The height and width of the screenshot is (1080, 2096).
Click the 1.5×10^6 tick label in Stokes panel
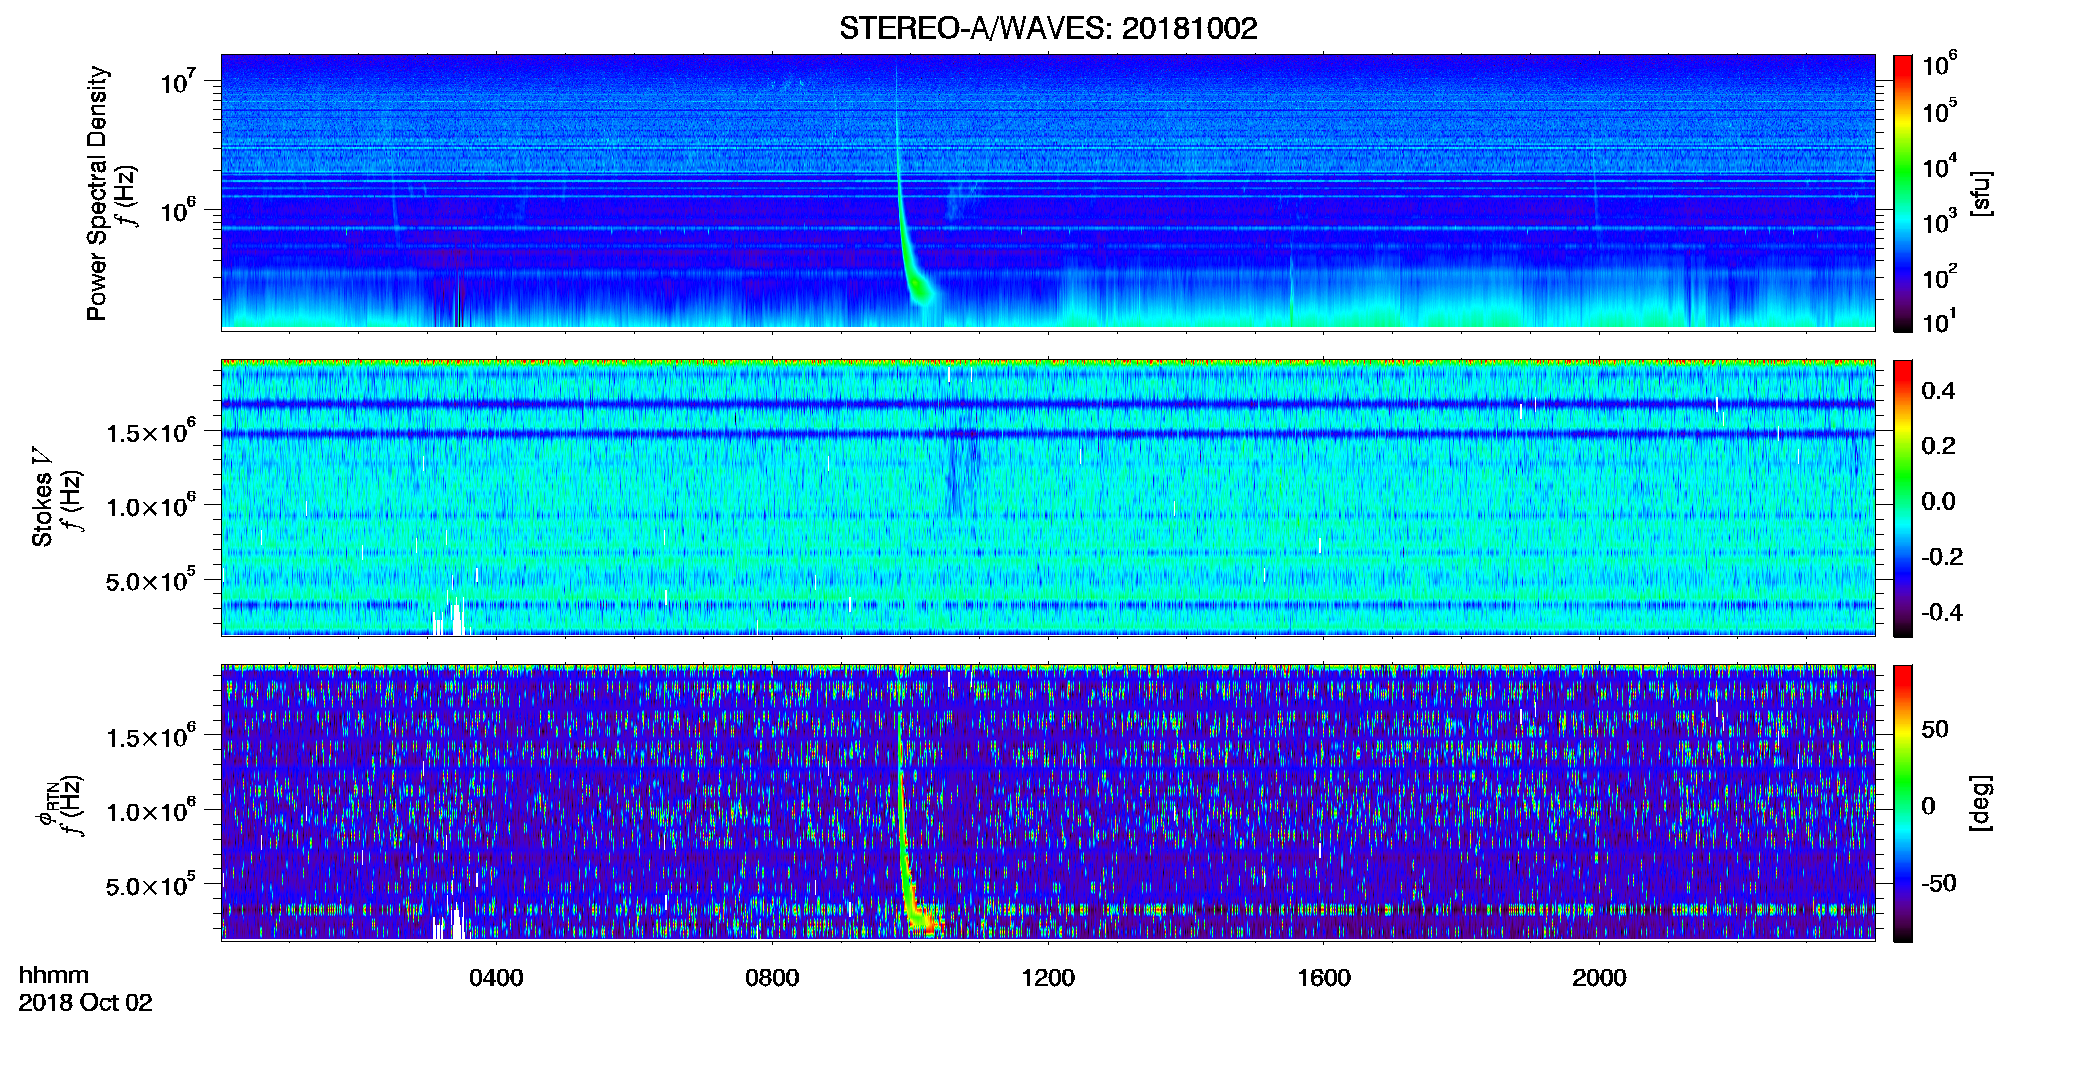pos(150,432)
